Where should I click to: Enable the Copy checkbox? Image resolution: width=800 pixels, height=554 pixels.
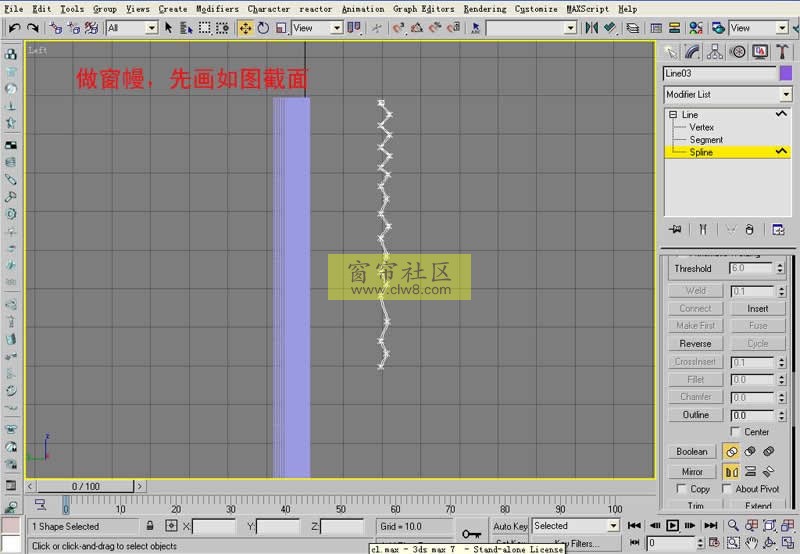681,489
